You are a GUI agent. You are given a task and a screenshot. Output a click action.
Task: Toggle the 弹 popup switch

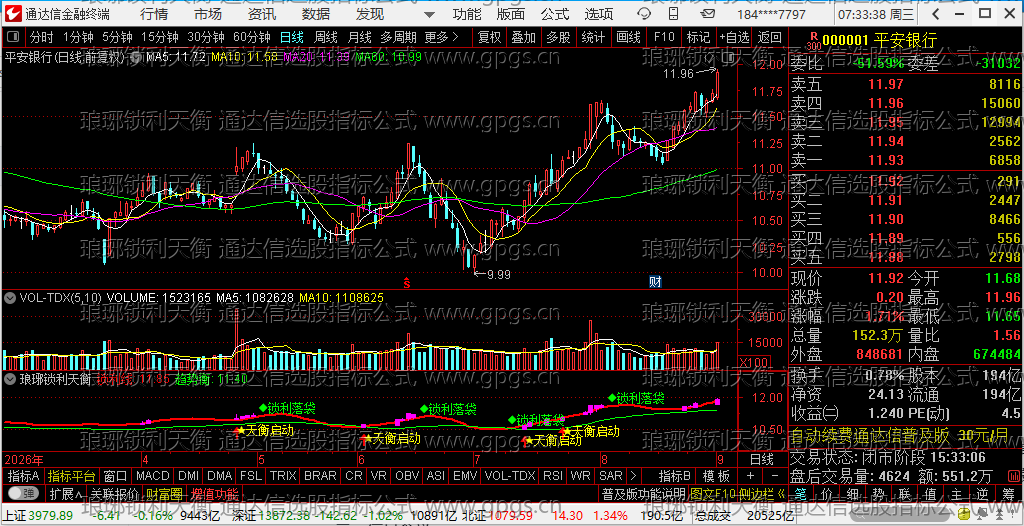click(x=23, y=493)
